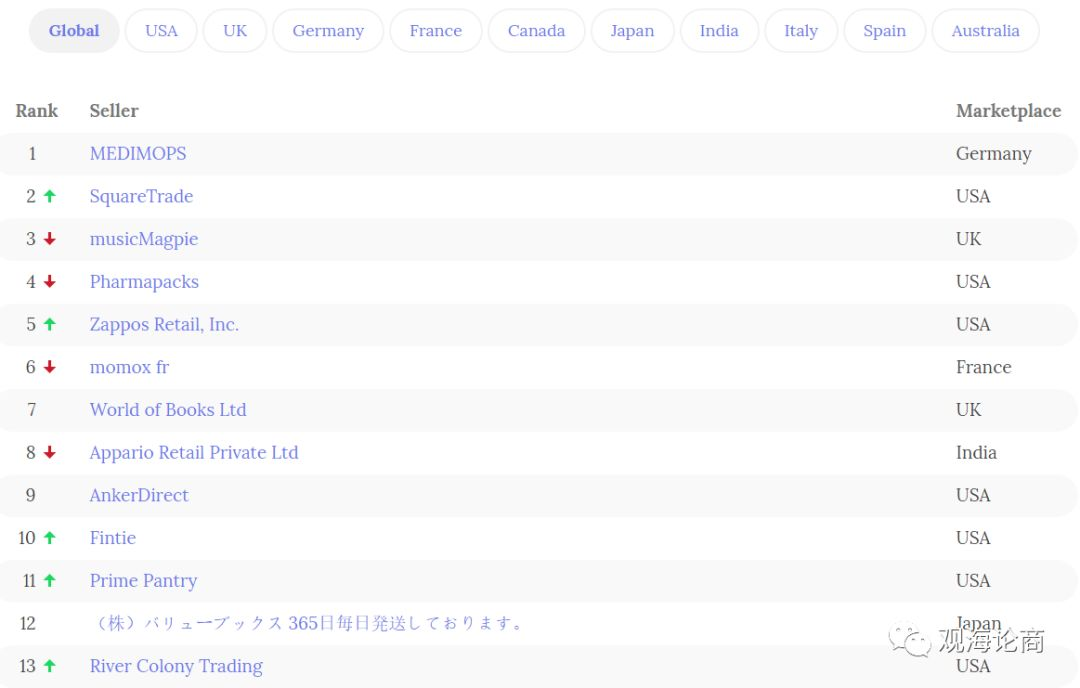1080x688 pixels.
Task: Switch to the Australia tab
Action: [x=985, y=31]
